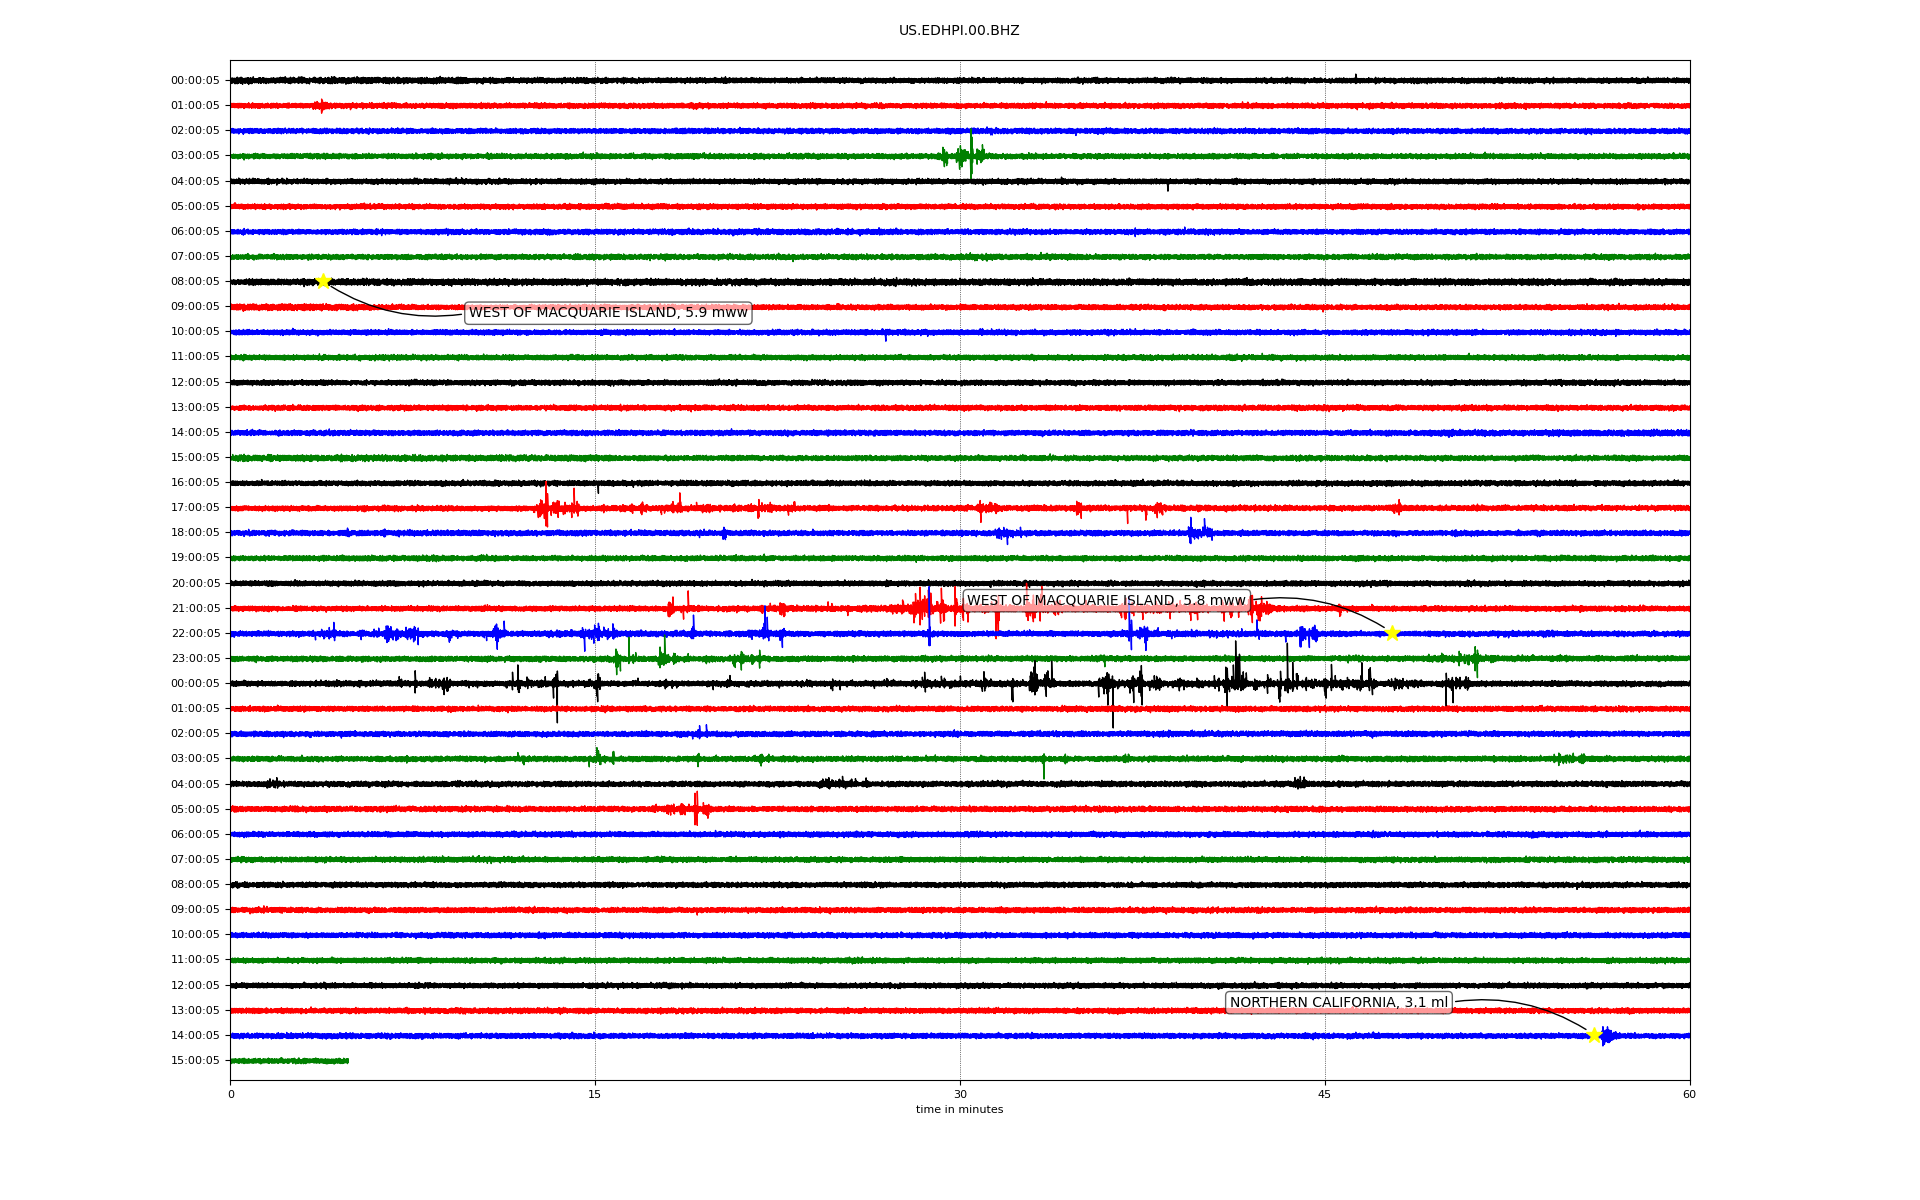
Task: Click the 30 tick on the time axis
Action: 960,1094
